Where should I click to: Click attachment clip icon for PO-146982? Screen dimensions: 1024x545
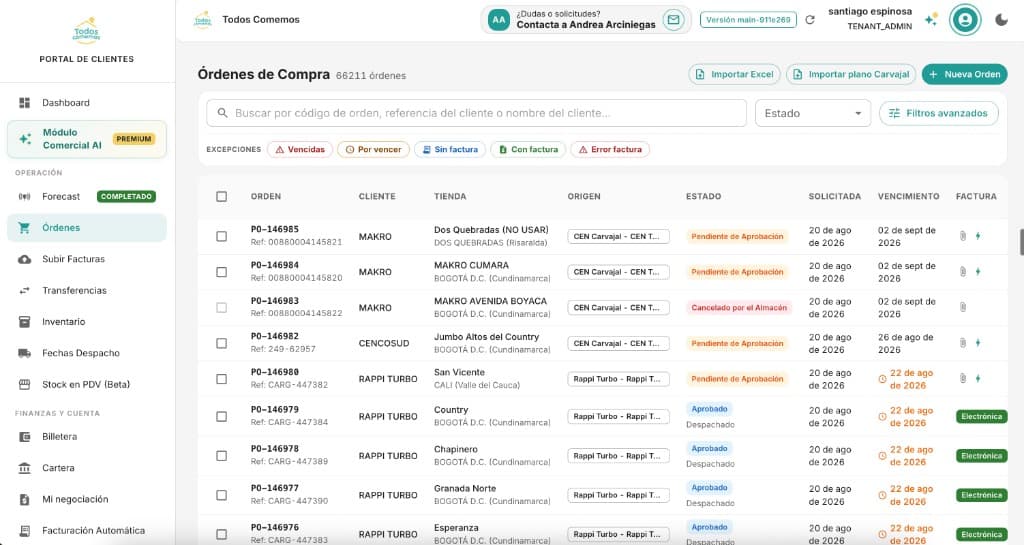[963, 343]
